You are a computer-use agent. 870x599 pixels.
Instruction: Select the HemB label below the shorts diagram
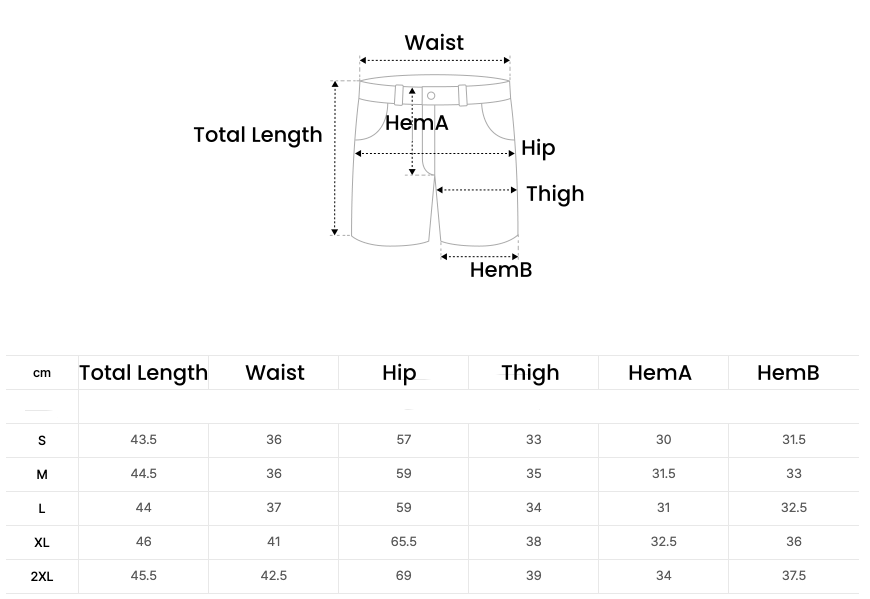tap(501, 270)
